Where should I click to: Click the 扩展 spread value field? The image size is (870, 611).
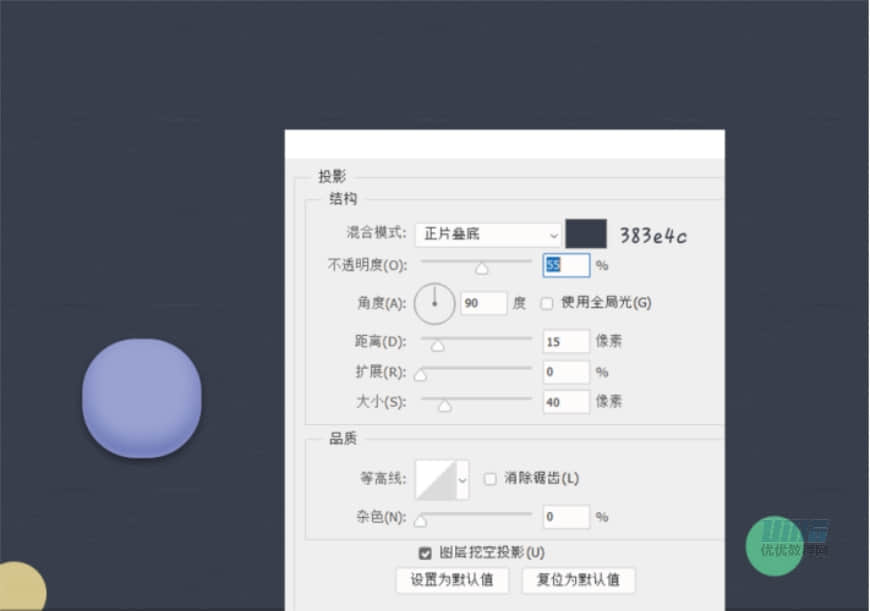[x=566, y=372]
